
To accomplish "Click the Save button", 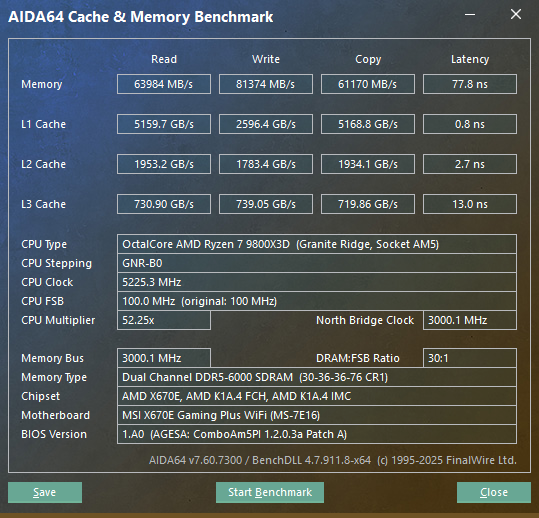I will coord(45,492).
